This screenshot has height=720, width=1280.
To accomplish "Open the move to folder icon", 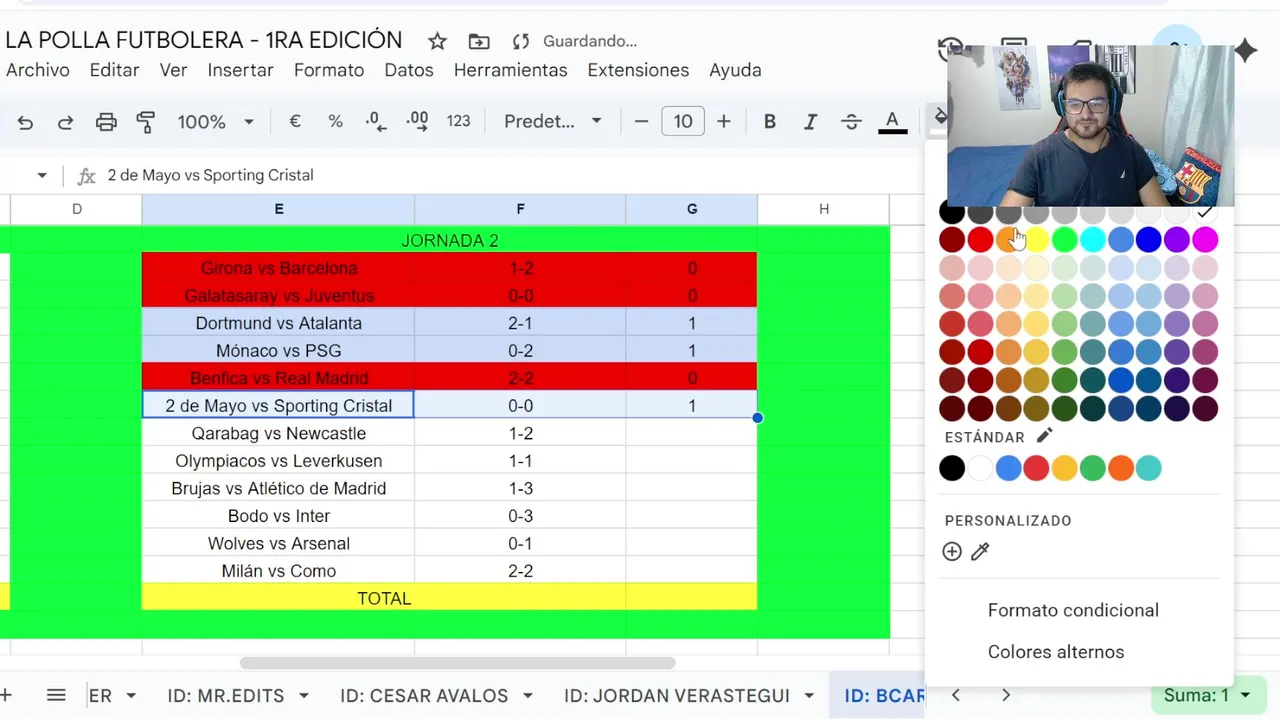I will pyautogui.click(x=479, y=41).
